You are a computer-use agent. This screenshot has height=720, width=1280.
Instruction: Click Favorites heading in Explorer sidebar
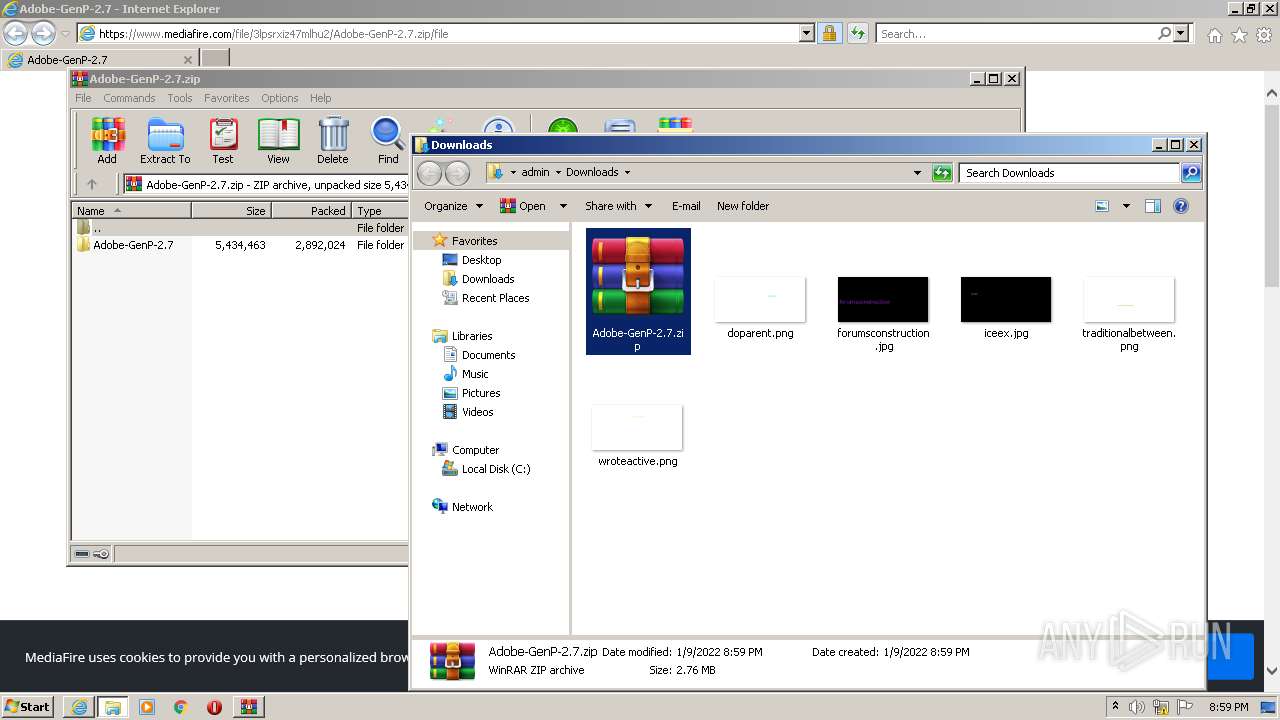coord(474,241)
